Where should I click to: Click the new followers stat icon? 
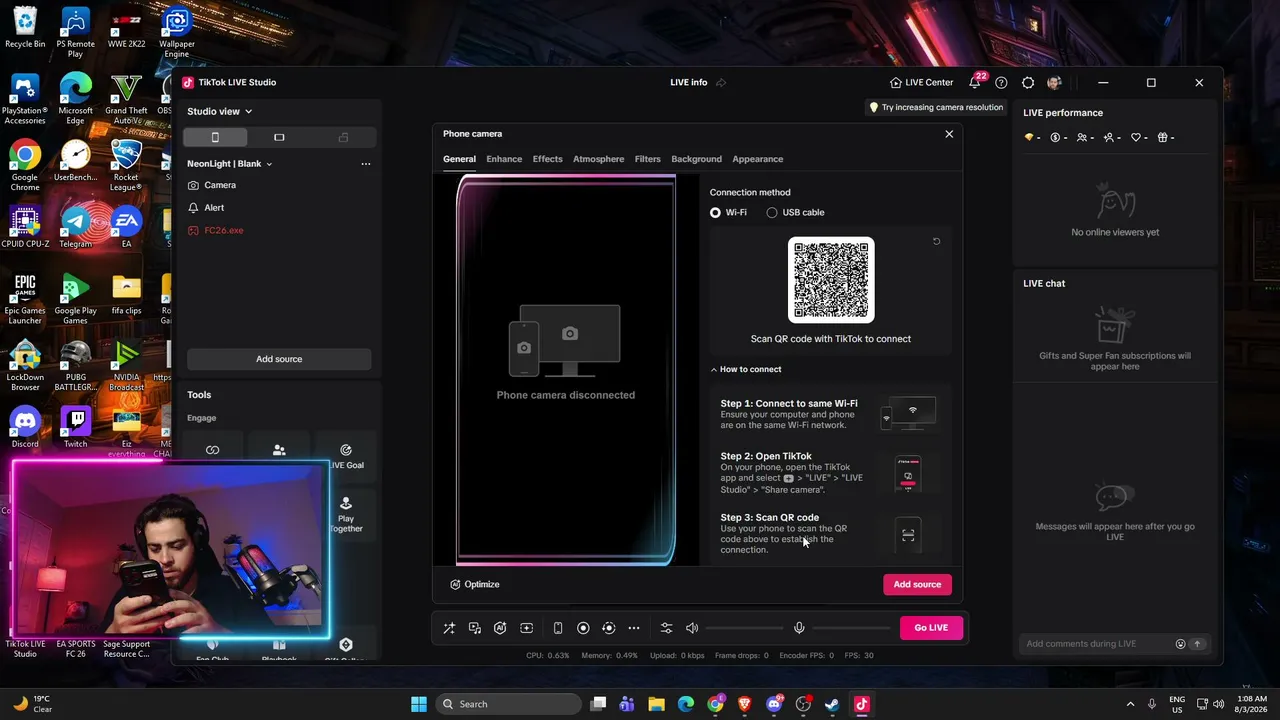[x=1112, y=137]
